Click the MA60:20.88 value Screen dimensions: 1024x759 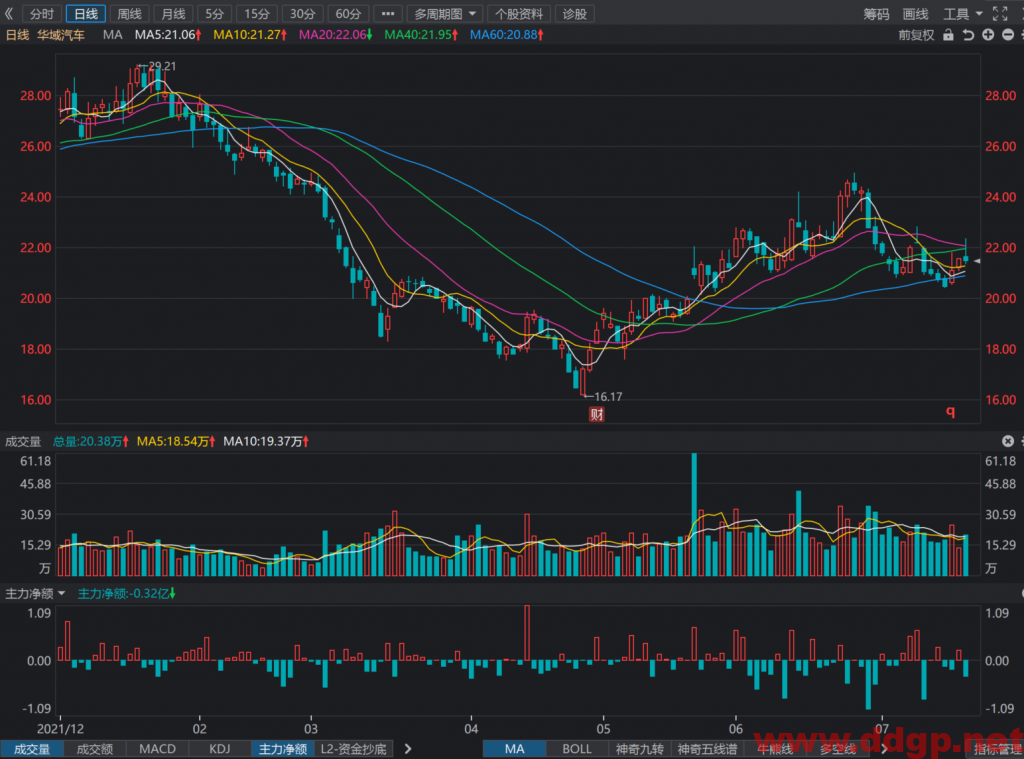pyautogui.click(x=507, y=35)
